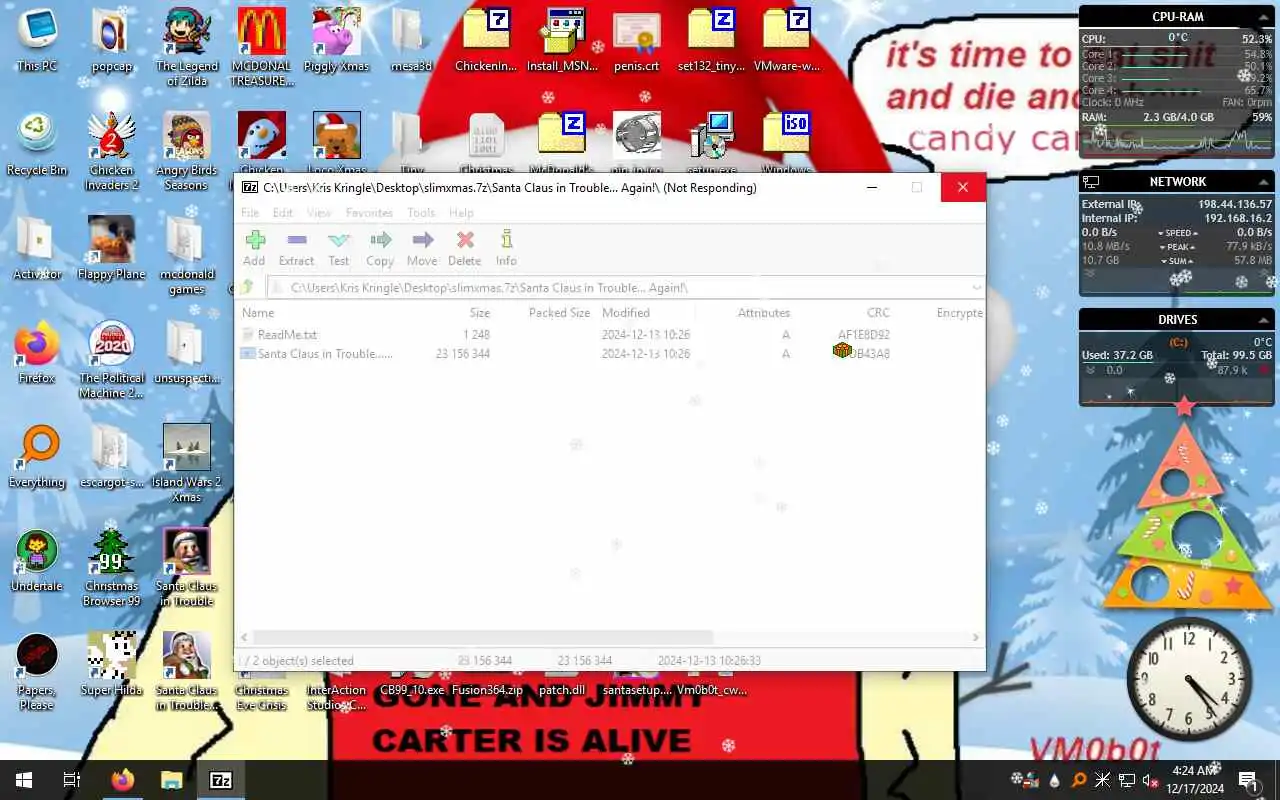The image size is (1280, 800).
Task: Open the notification center icon
Action: 1248,780
